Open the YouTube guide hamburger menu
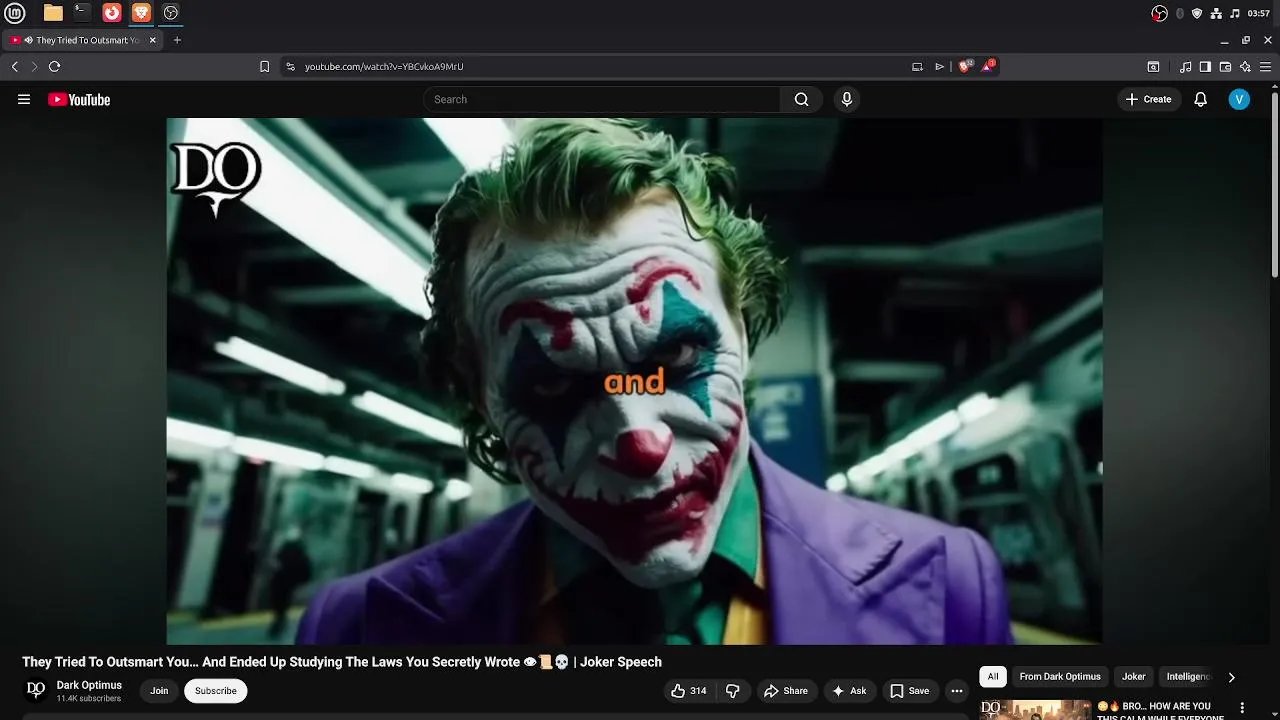The image size is (1280, 720). 24,99
